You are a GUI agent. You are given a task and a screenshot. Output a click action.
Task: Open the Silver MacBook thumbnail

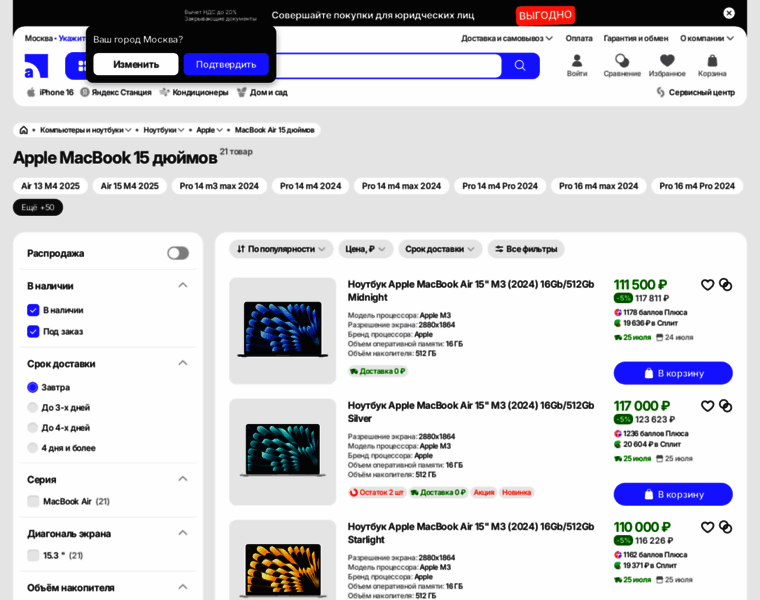pos(283,452)
